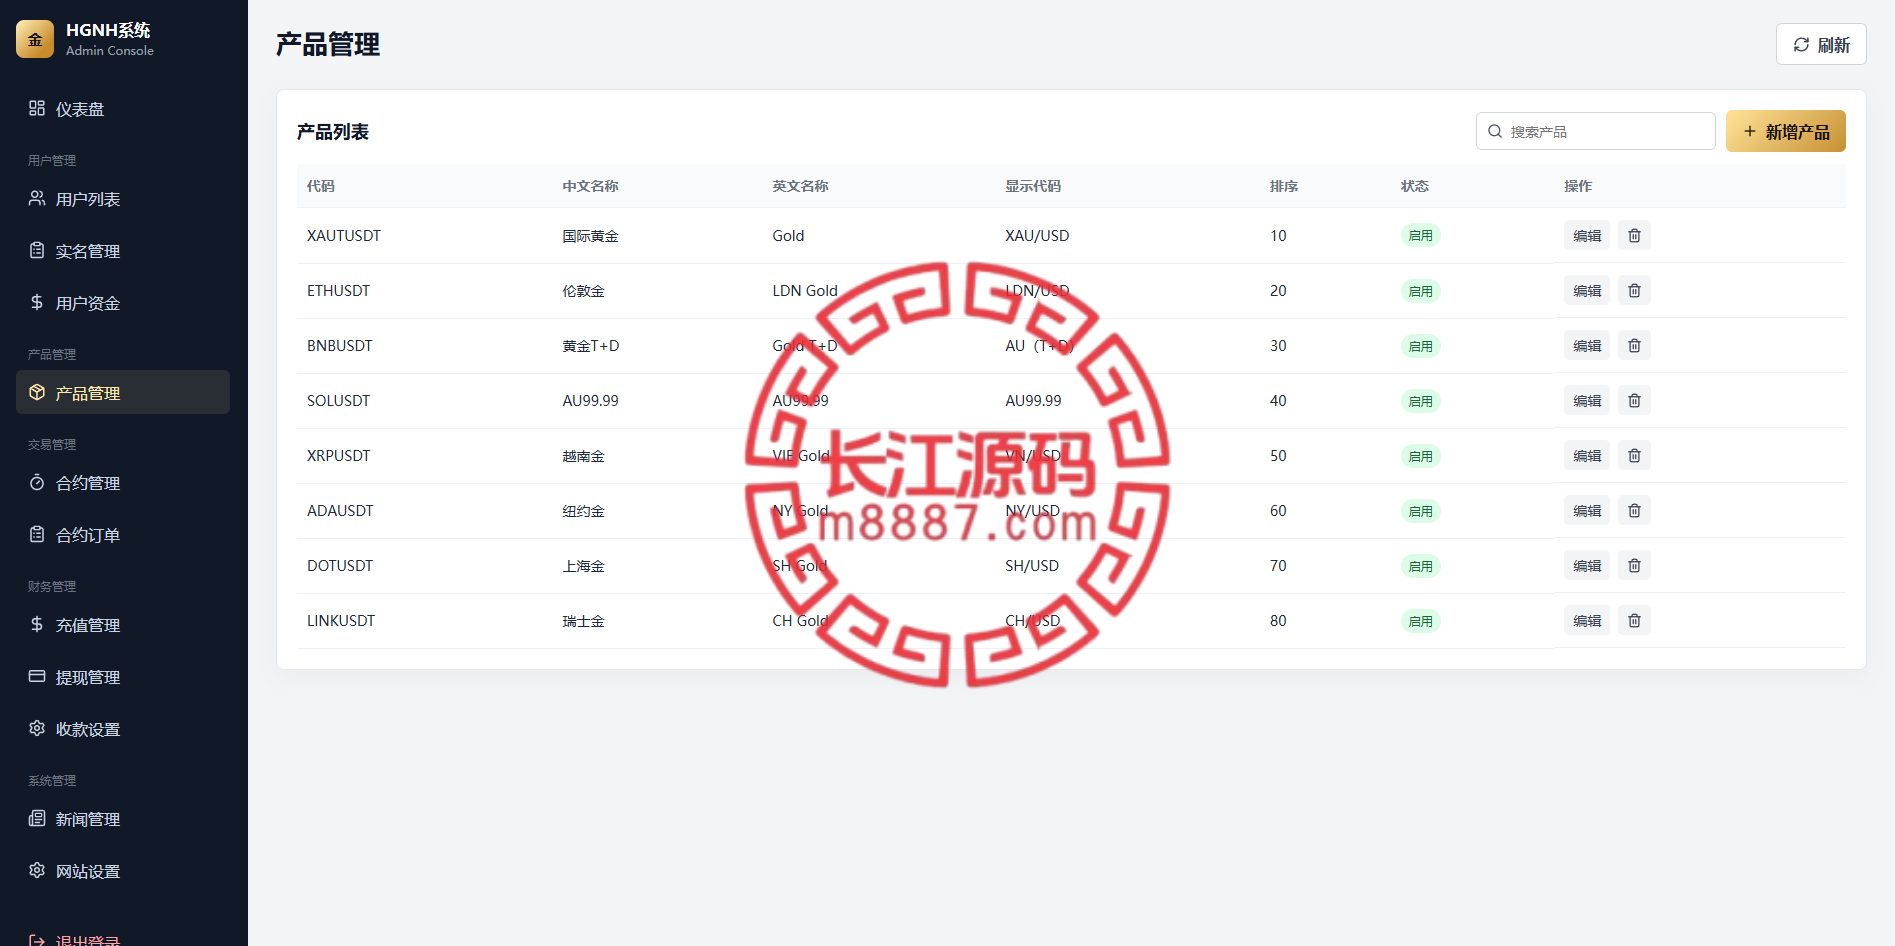Click the 上海金 name cell
The width and height of the screenshot is (1895, 946).
tap(583, 566)
